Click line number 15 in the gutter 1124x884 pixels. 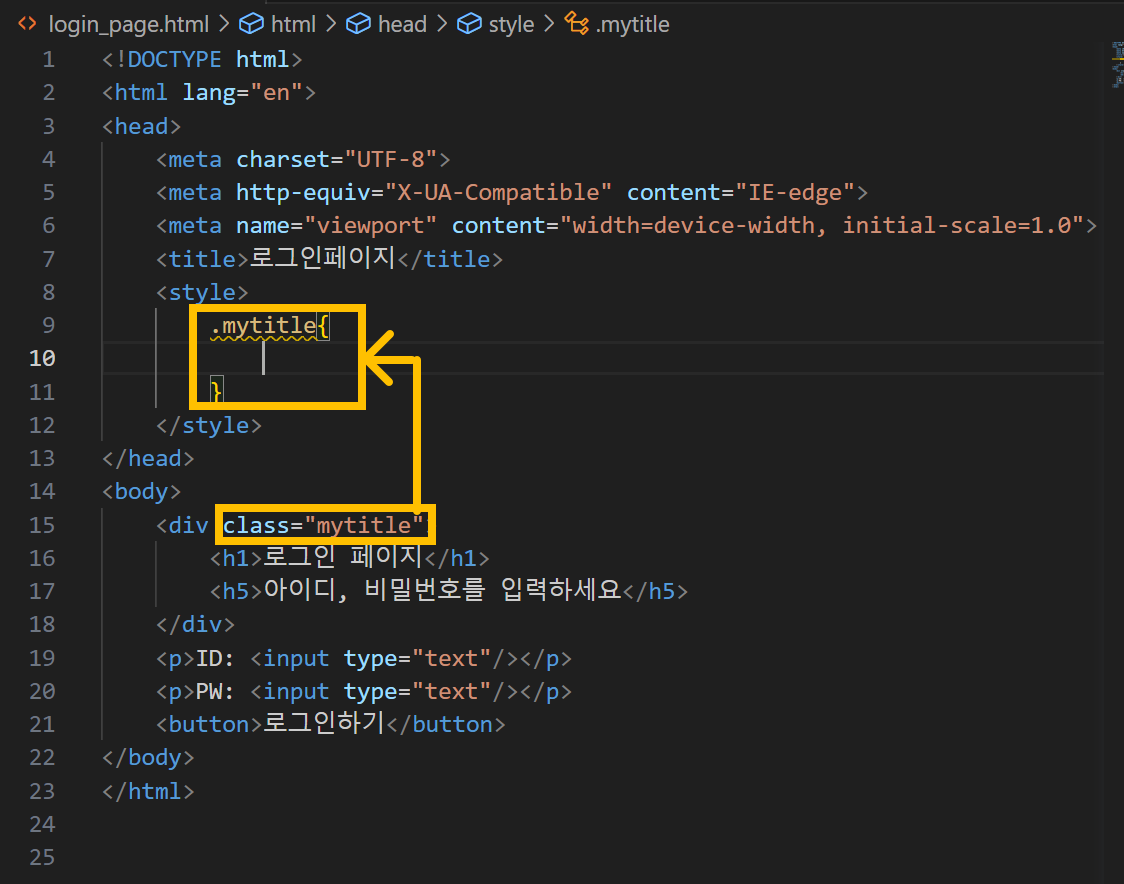pyautogui.click(x=42, y=525)
